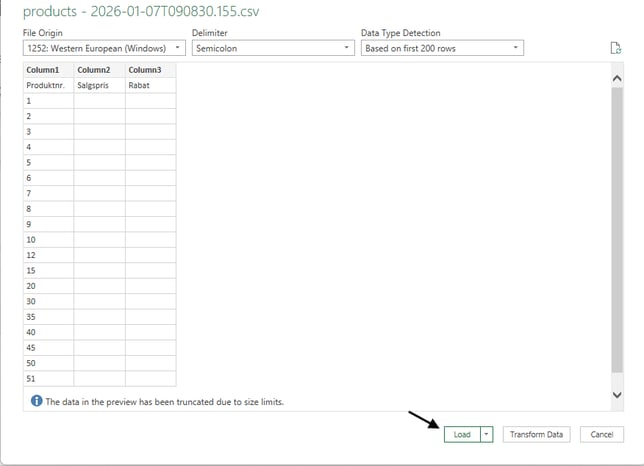Select the Column3 header
Screen dimensions: 644x466
click(x=150, y=70)
